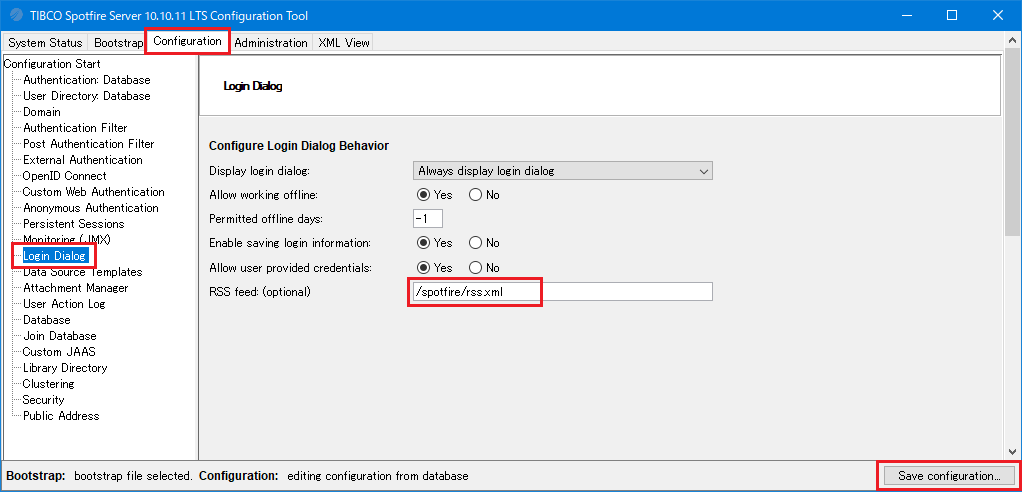The width and height of the screenshot is (1022, 492).
Task: Click the Permitted offline days field
Action: [428, 218]
